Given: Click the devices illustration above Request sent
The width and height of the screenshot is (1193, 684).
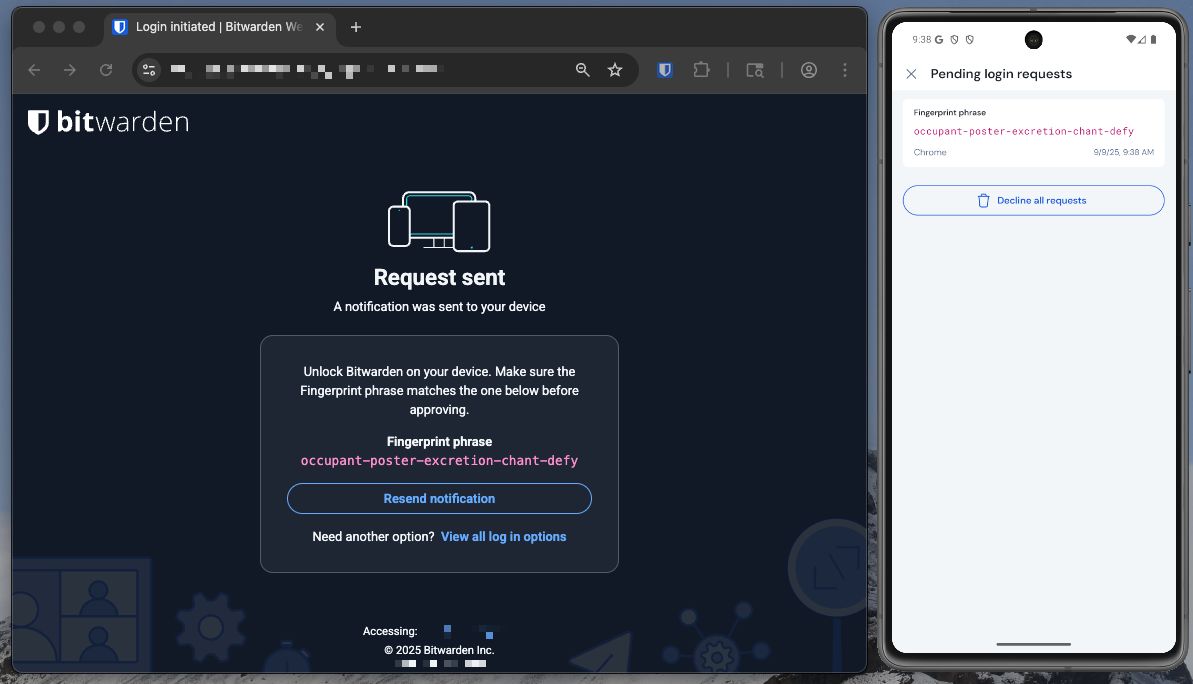Looking at the screenshot, I should tap(439, 221).
